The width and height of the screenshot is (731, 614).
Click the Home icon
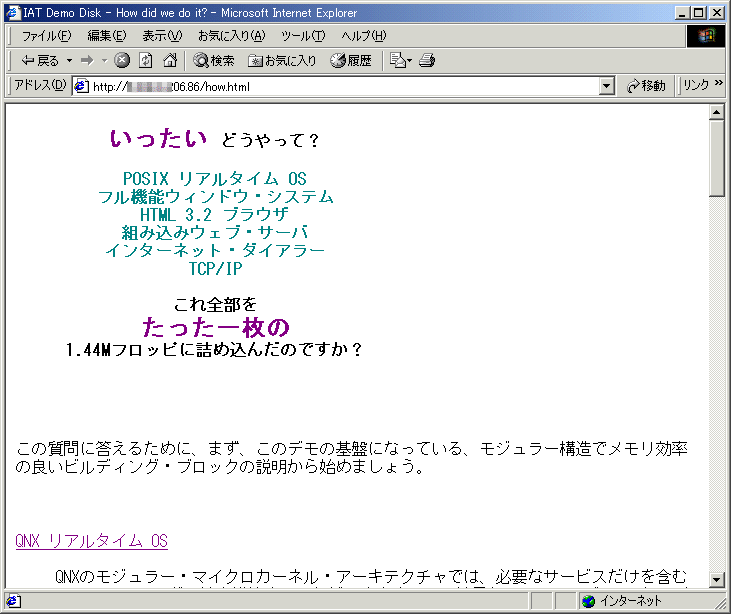170,60
